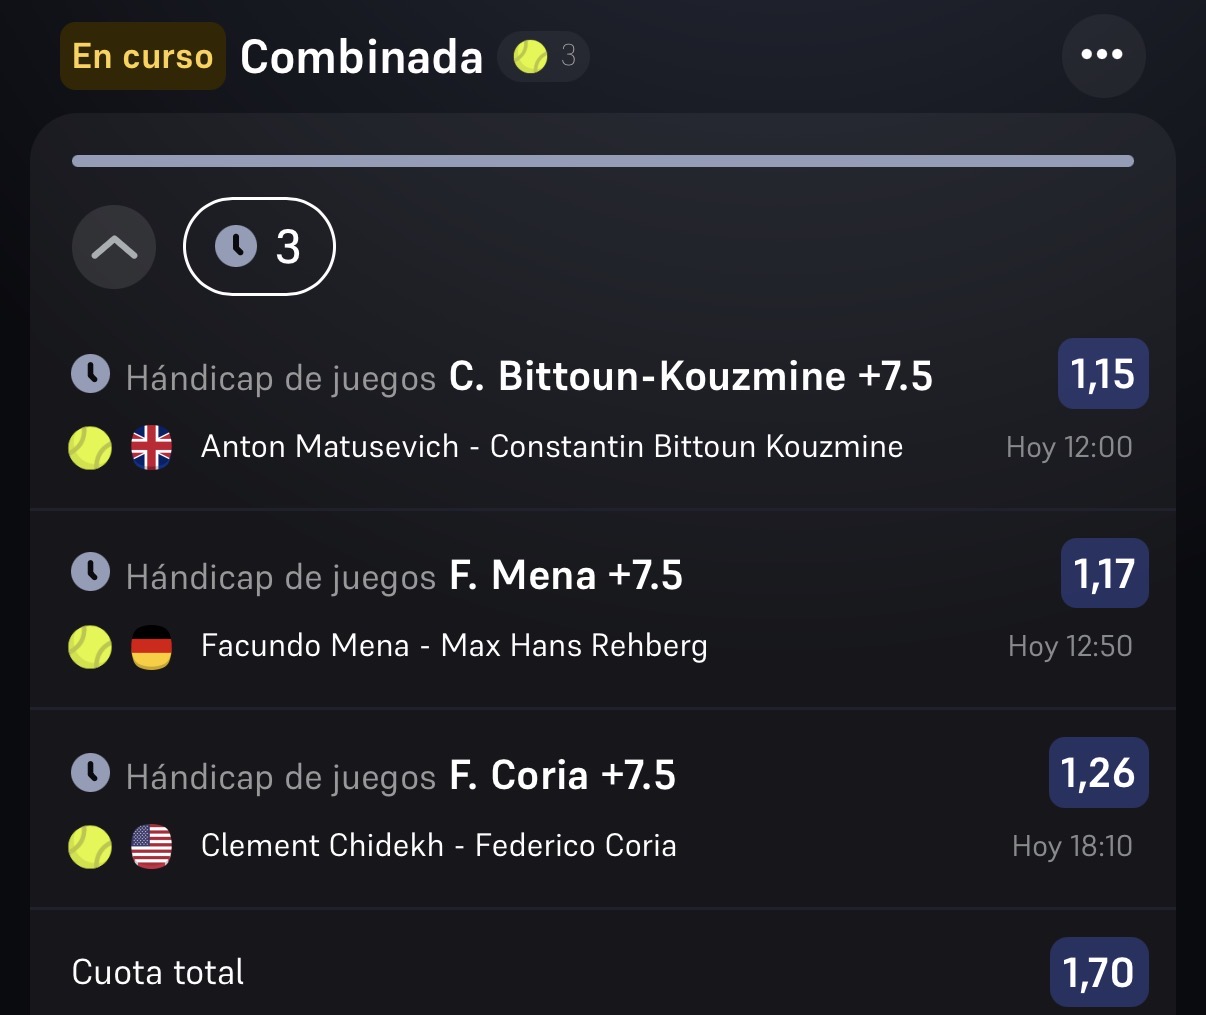Image resolution: width=1206 pixels, height=1015 pixels.
Task: Click the tennis ball icon on Chidekh row
Action: click(x=90, y=847)
